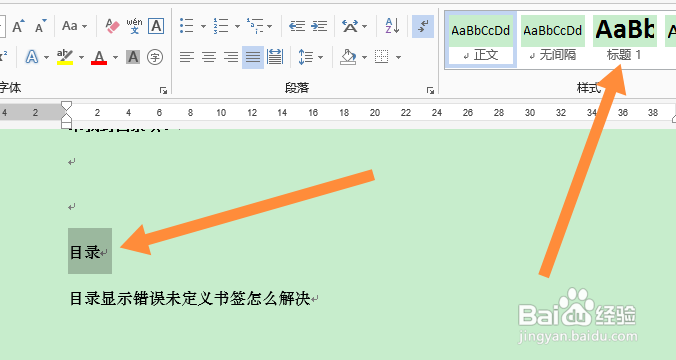This screenshot has height=360, width=676.
Task: Open Font dialog launcher
Action: point(163,90)
